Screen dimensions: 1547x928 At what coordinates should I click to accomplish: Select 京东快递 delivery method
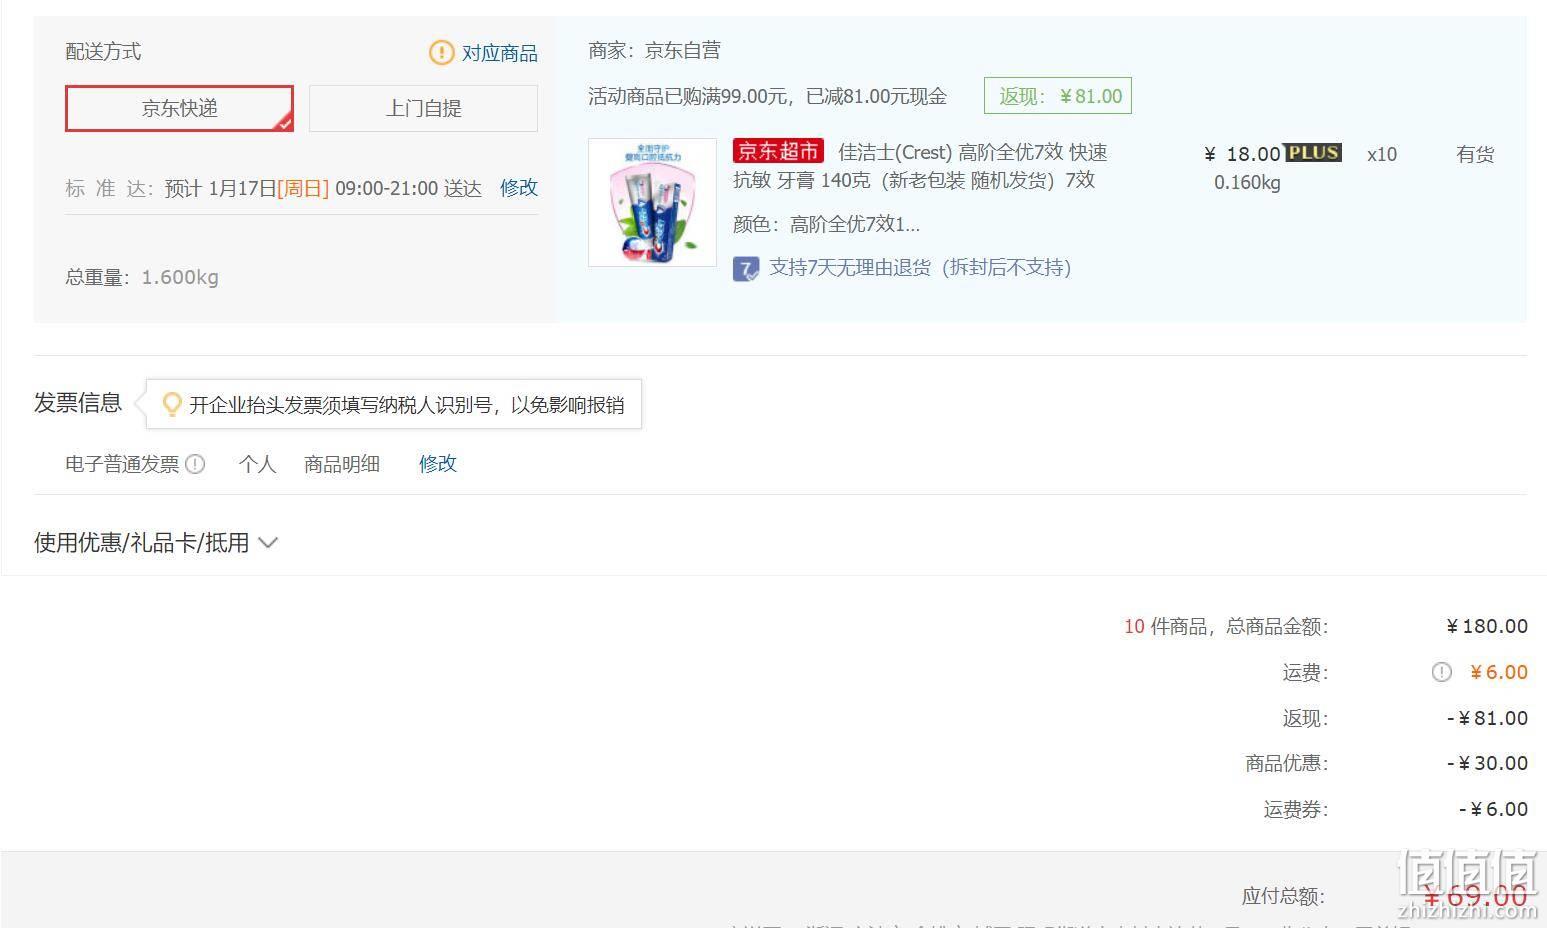tap(179, 108)
